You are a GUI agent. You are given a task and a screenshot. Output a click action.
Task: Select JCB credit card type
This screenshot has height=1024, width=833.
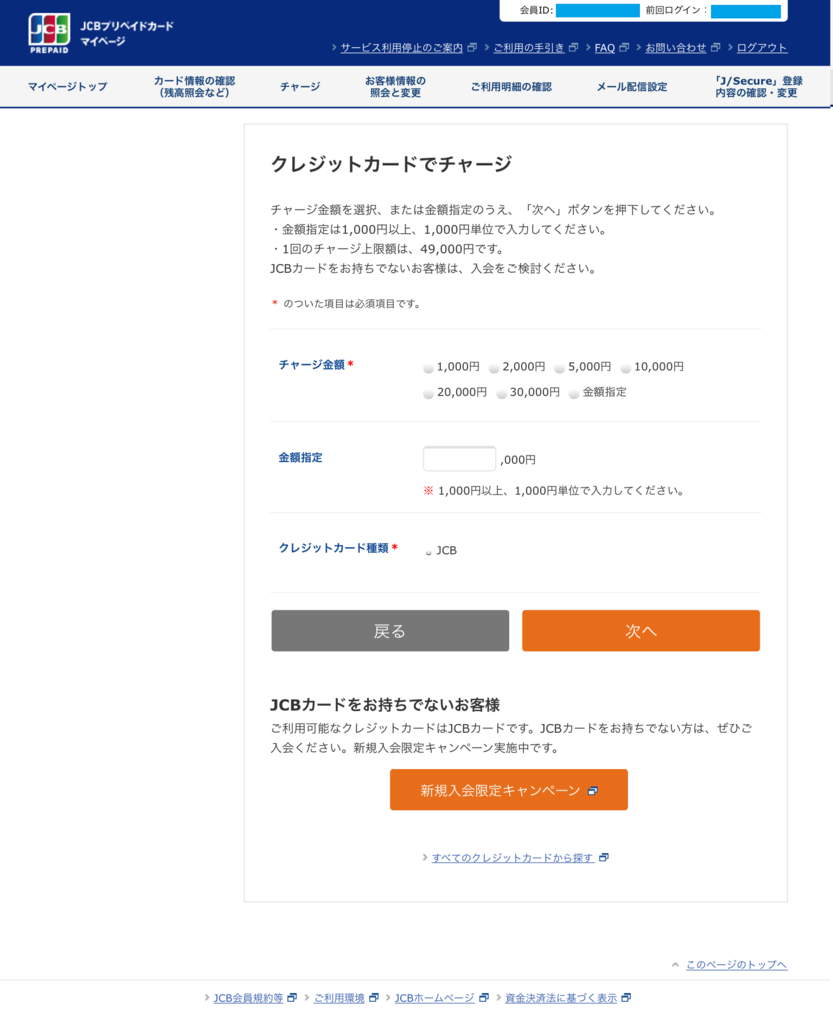429,552
